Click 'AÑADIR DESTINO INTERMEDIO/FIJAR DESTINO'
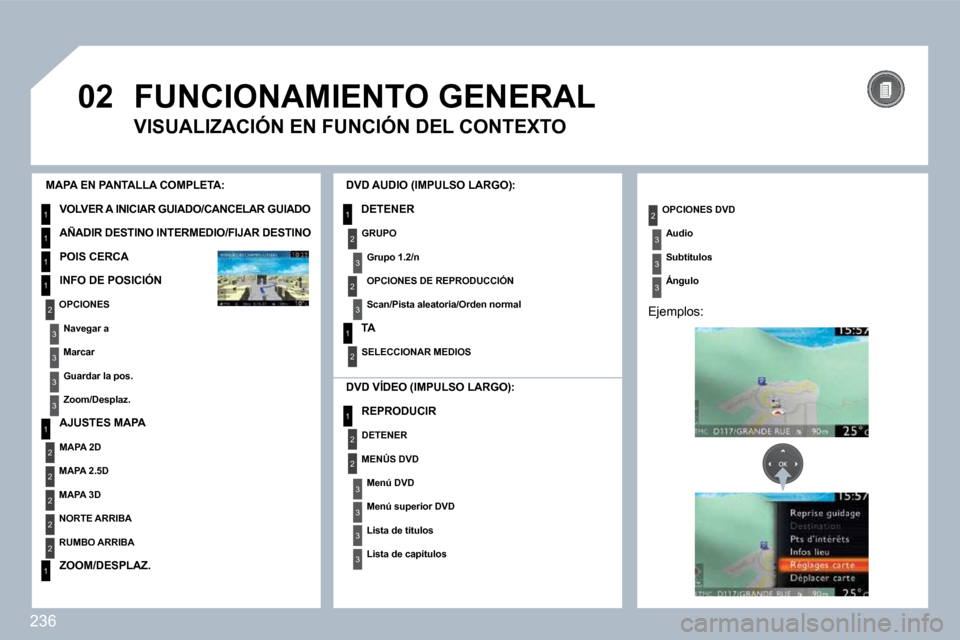Image resolution: width=960 pixels, height=640 pixels. pyautogui.click(x=185, y=233)
